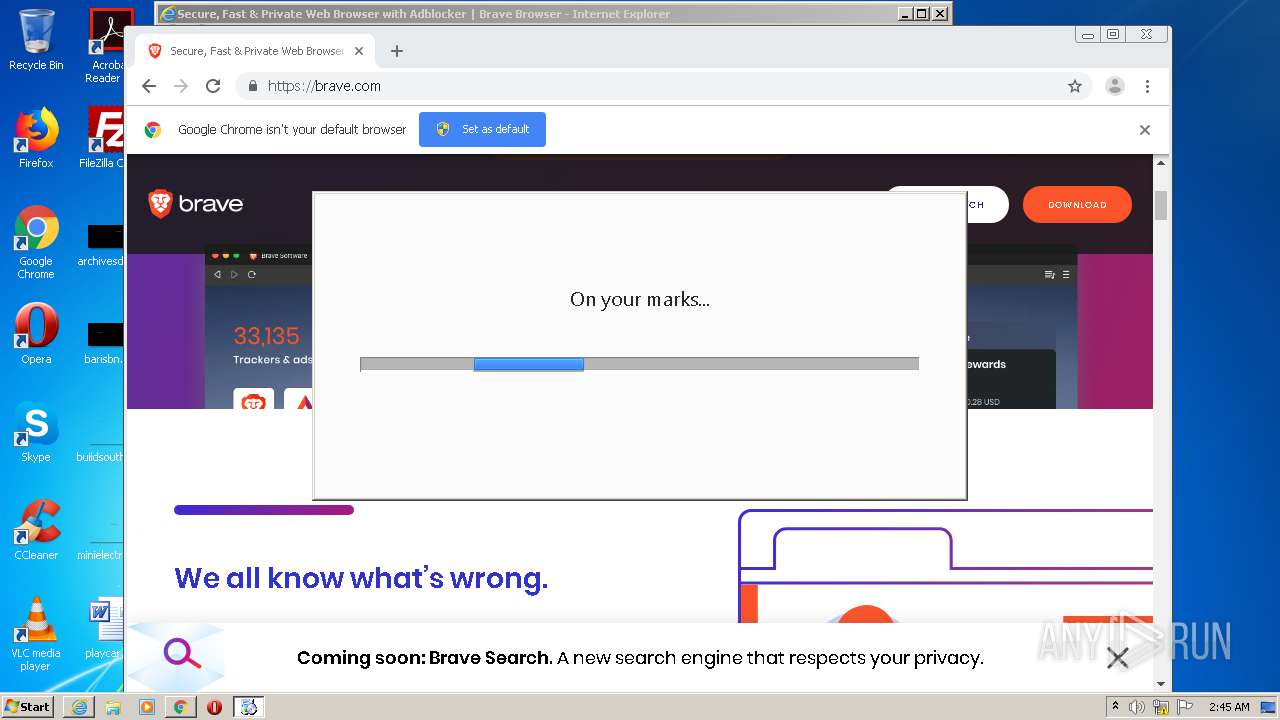Open Internet Explorer from the taskbar

point(79,707)
